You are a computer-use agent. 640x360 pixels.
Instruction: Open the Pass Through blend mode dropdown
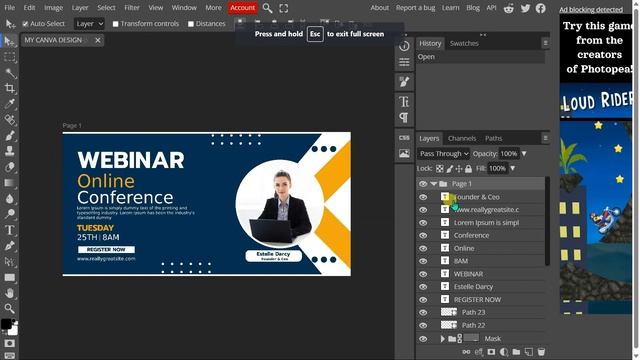(444, 153)
